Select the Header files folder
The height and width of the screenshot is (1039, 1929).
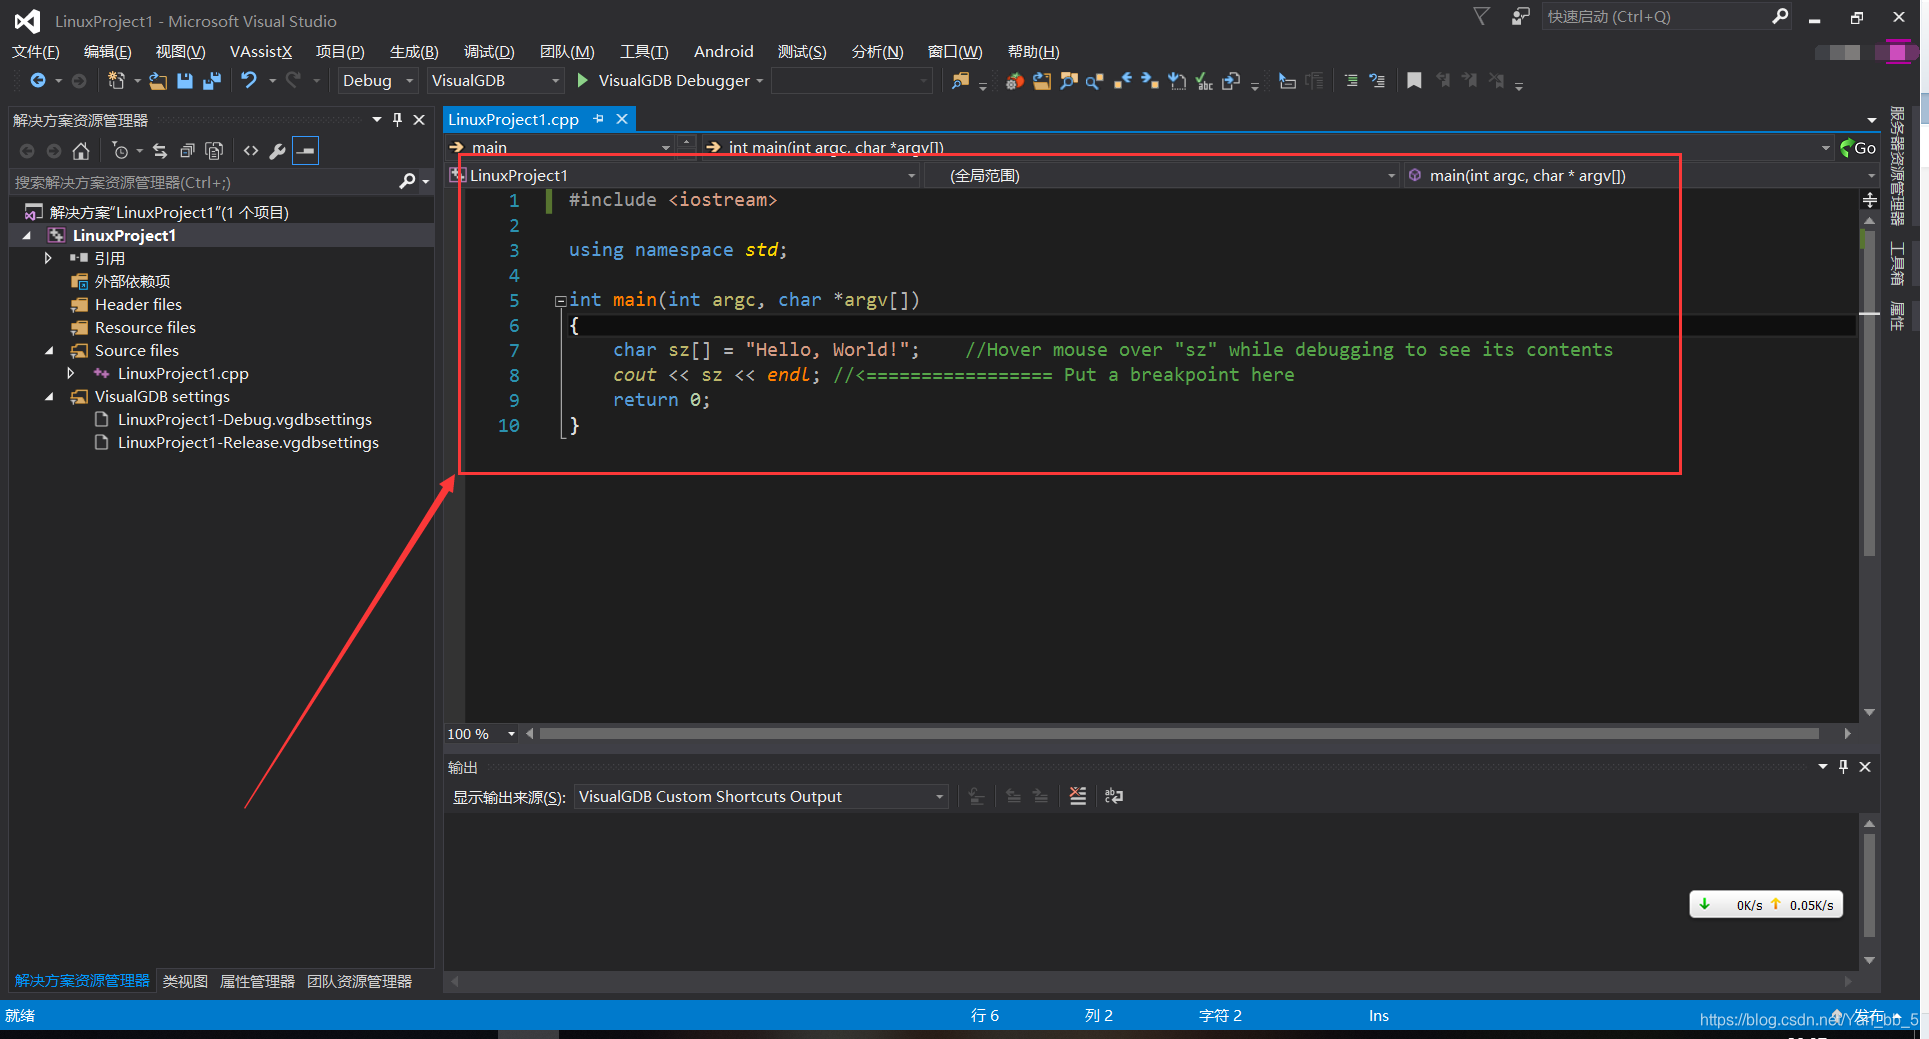(138, 305)
